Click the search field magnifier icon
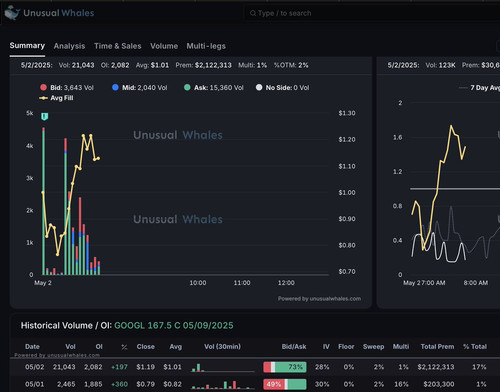The height and width of the screenshot is (392, 500). point(253,13)
